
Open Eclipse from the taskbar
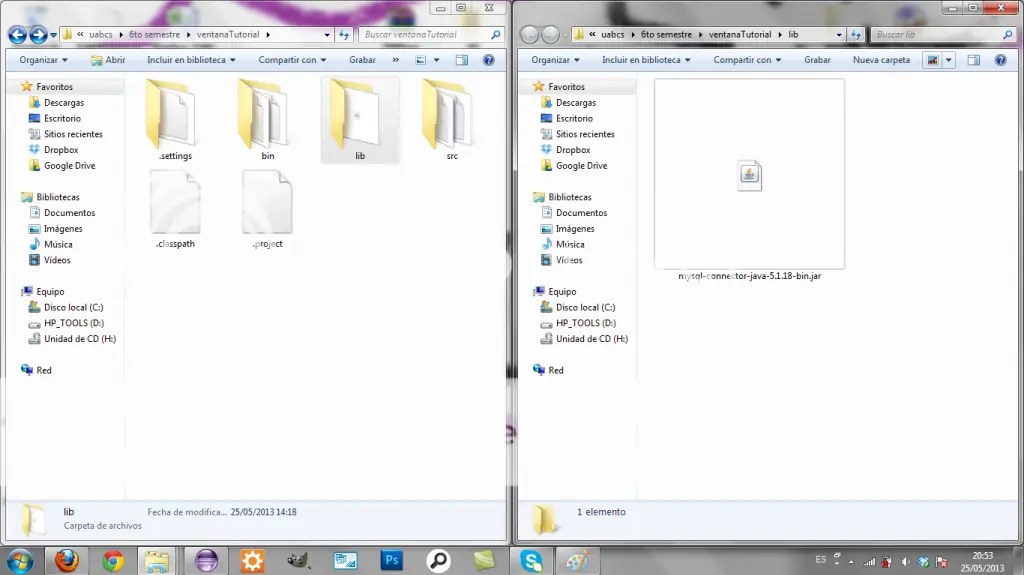[x=206, y=561]
